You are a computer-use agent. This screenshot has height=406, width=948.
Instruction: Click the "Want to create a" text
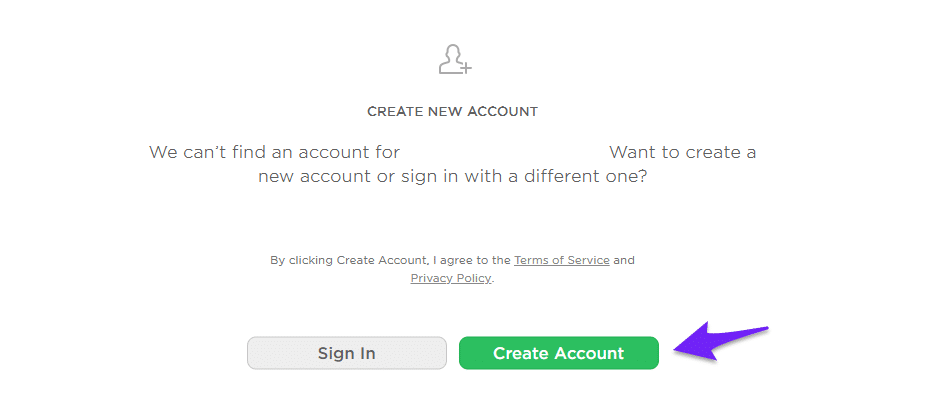pyautogui.click(x=682, y=153)
